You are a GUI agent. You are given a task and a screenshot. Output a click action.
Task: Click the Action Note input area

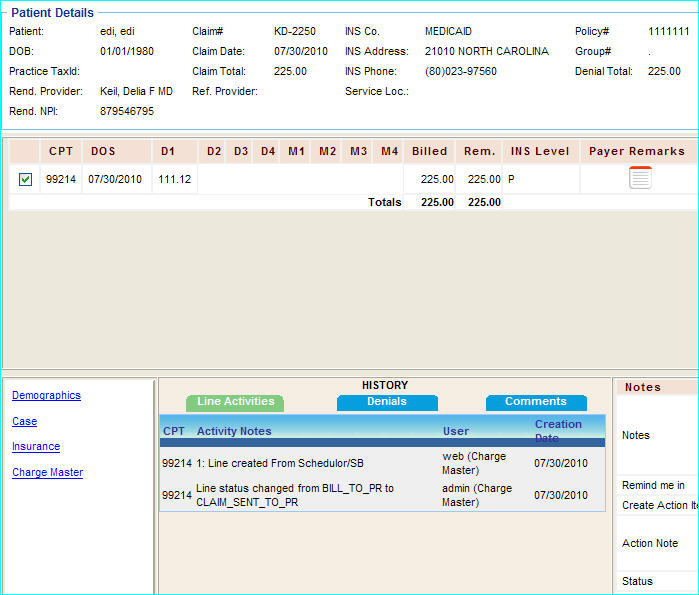[x=690, y=543]
